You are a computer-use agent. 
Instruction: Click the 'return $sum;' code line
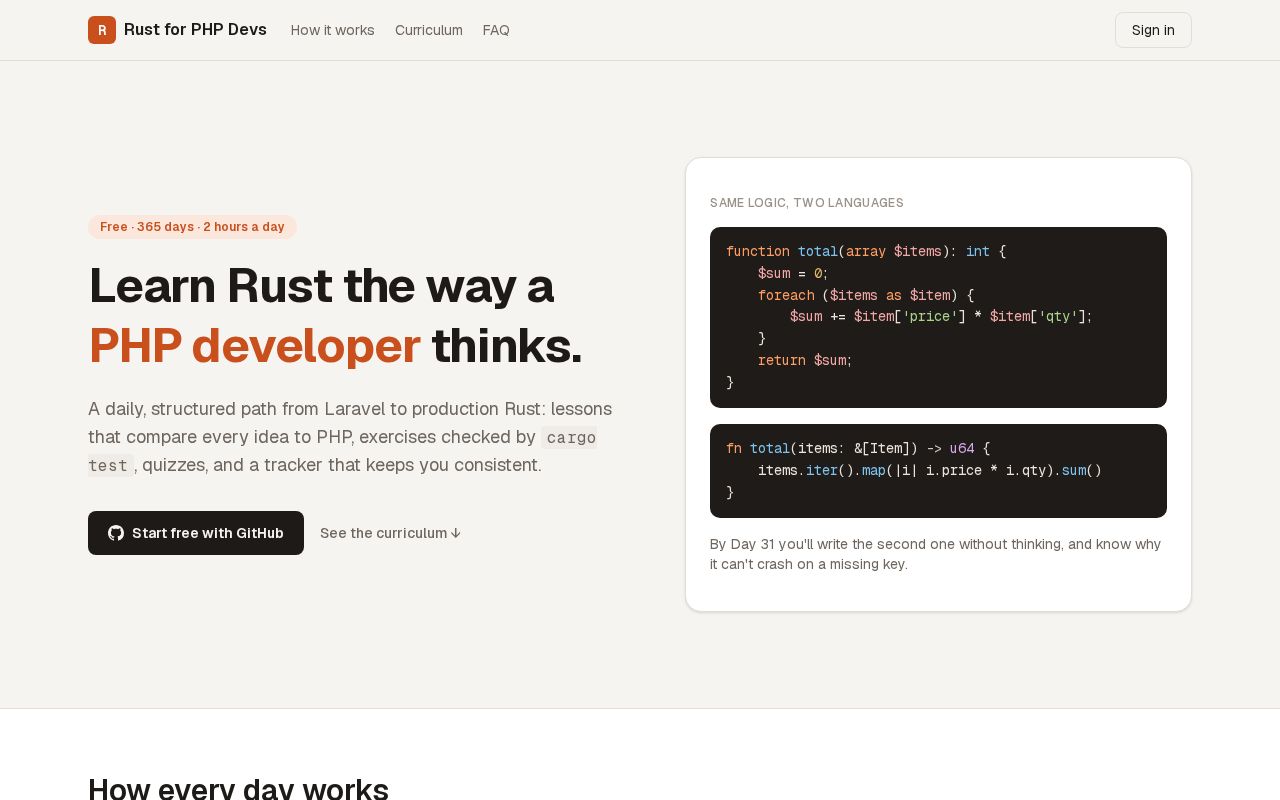pos(805,360)
